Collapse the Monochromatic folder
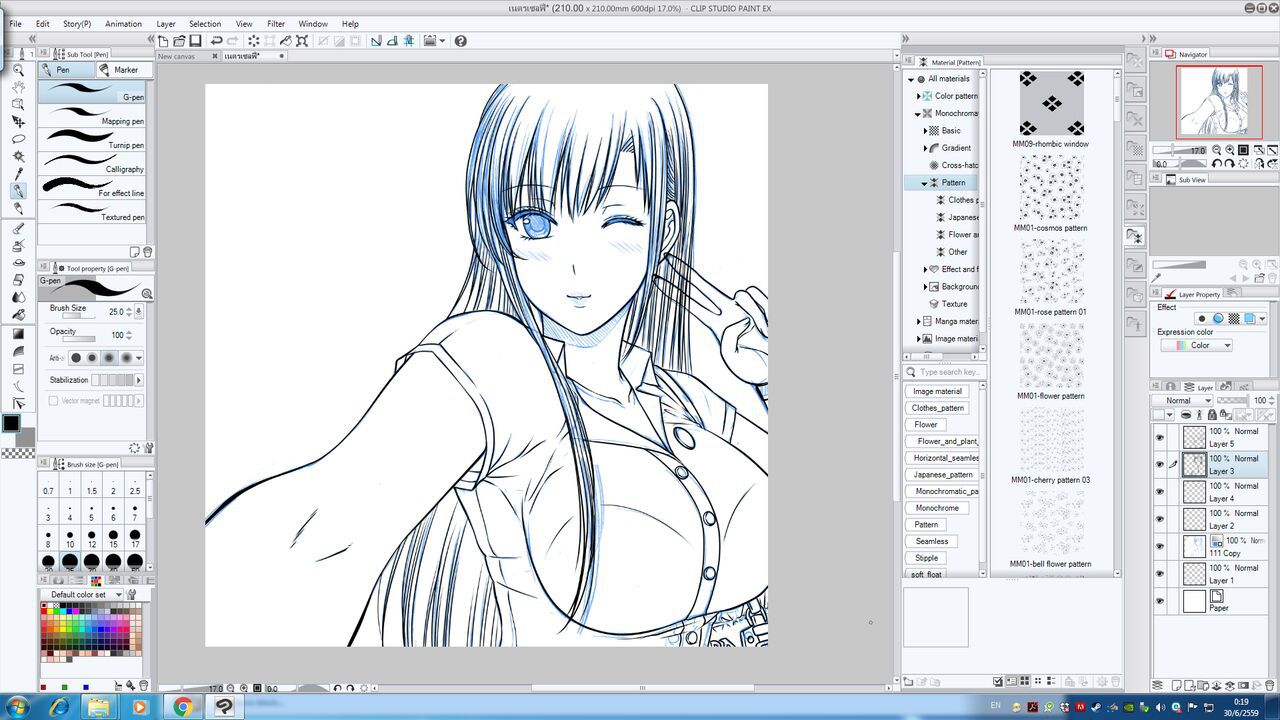This screenshot has height=720, width=1280. 918,114
